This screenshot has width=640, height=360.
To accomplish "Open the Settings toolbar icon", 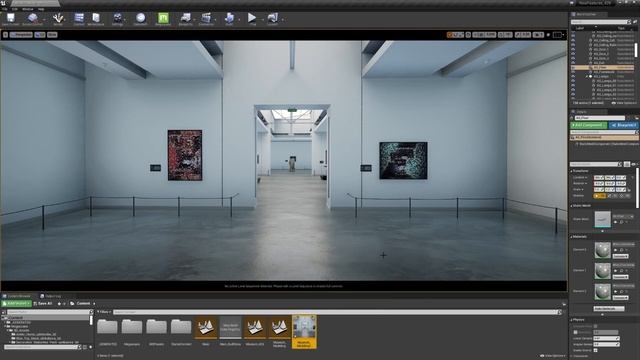I will [x=118, y=18].
